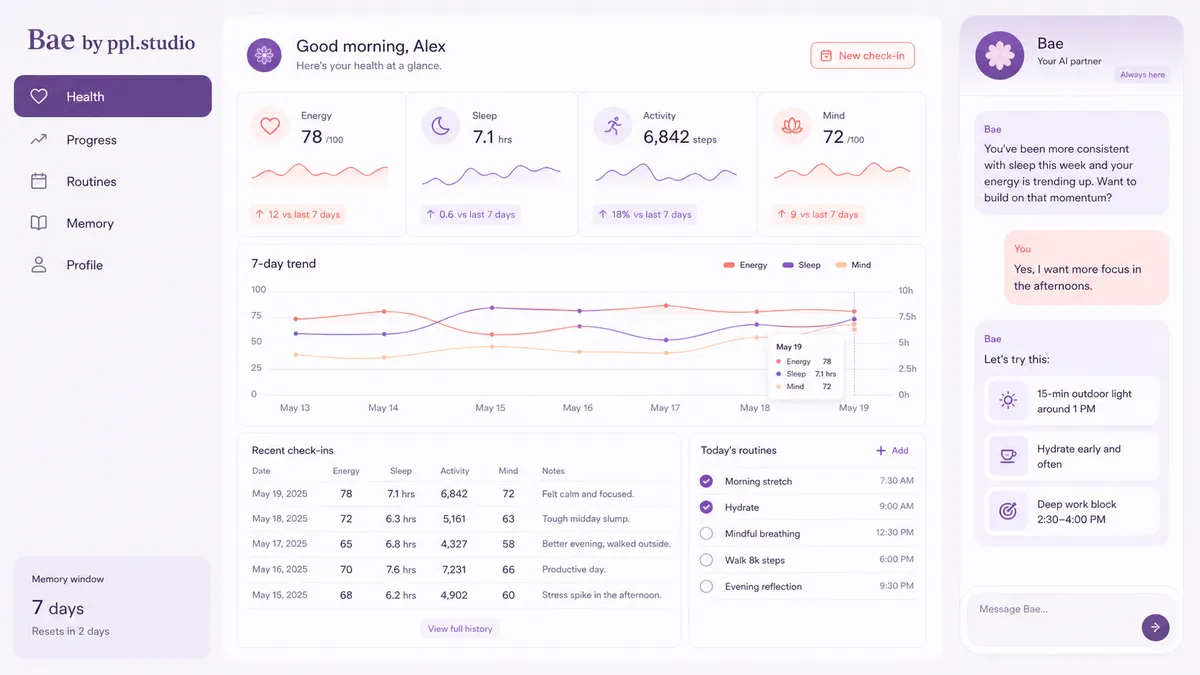Click the May 13 axis label
Image resolution: width=1200 pixels, height=675 pixels.
[295, 408]
